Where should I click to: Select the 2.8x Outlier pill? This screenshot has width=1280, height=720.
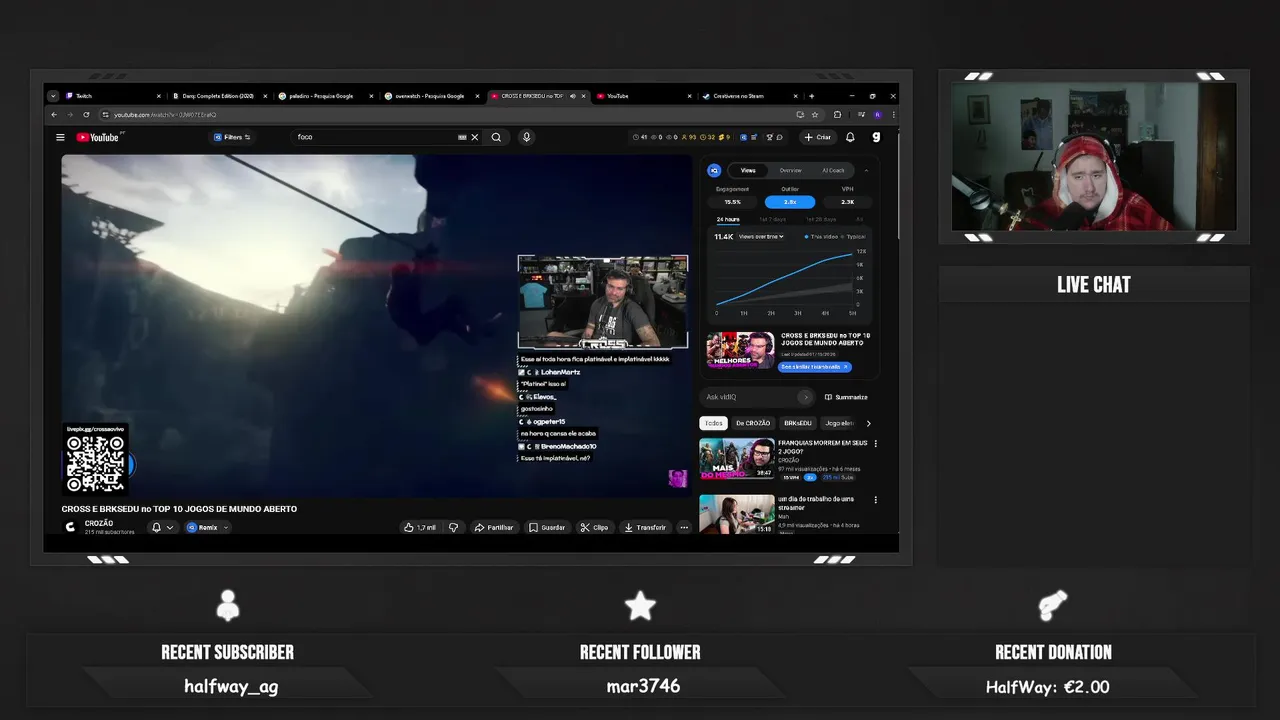point(790,202)
